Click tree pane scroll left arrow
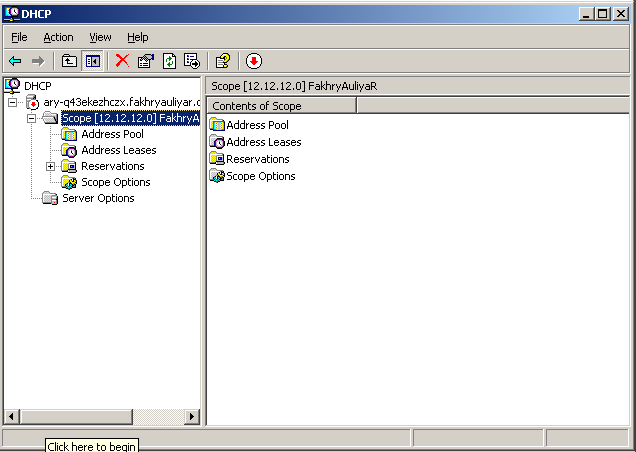 pyautogui.click(x=11, y=417)
